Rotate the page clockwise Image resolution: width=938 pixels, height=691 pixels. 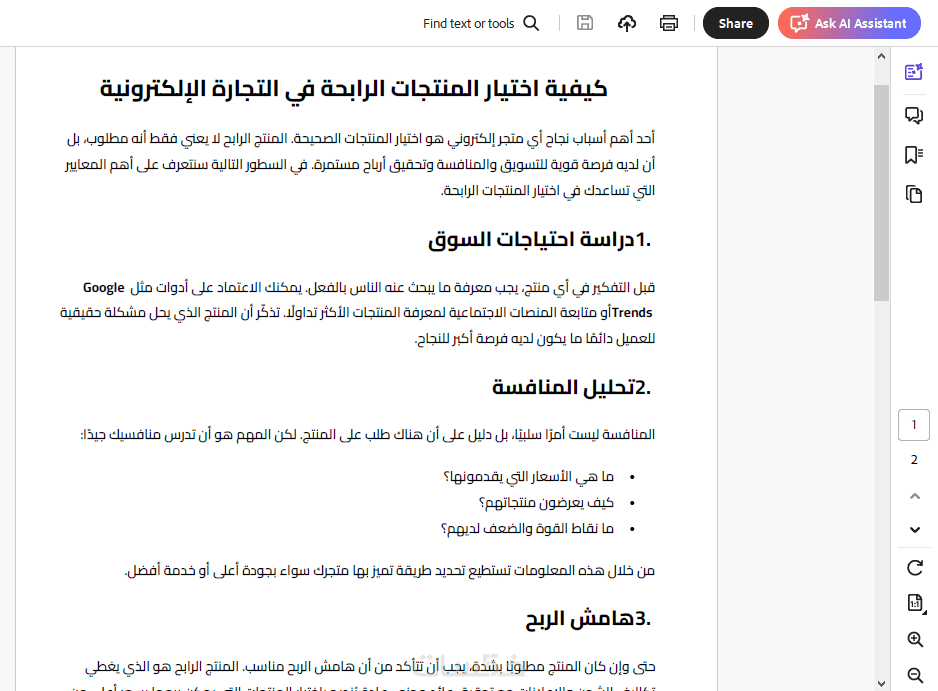coord(915,568)
